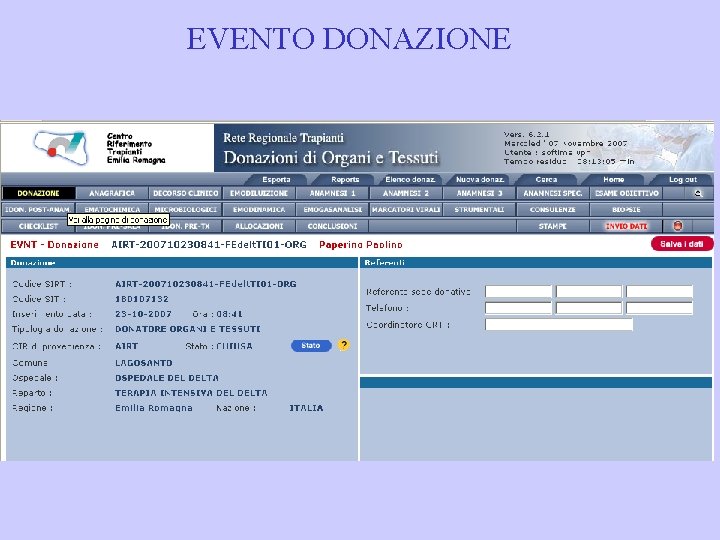This screenshot has width=720, height=540.
Task: Open EMODILUIZIONE section
Action: [x=259, y=193]
